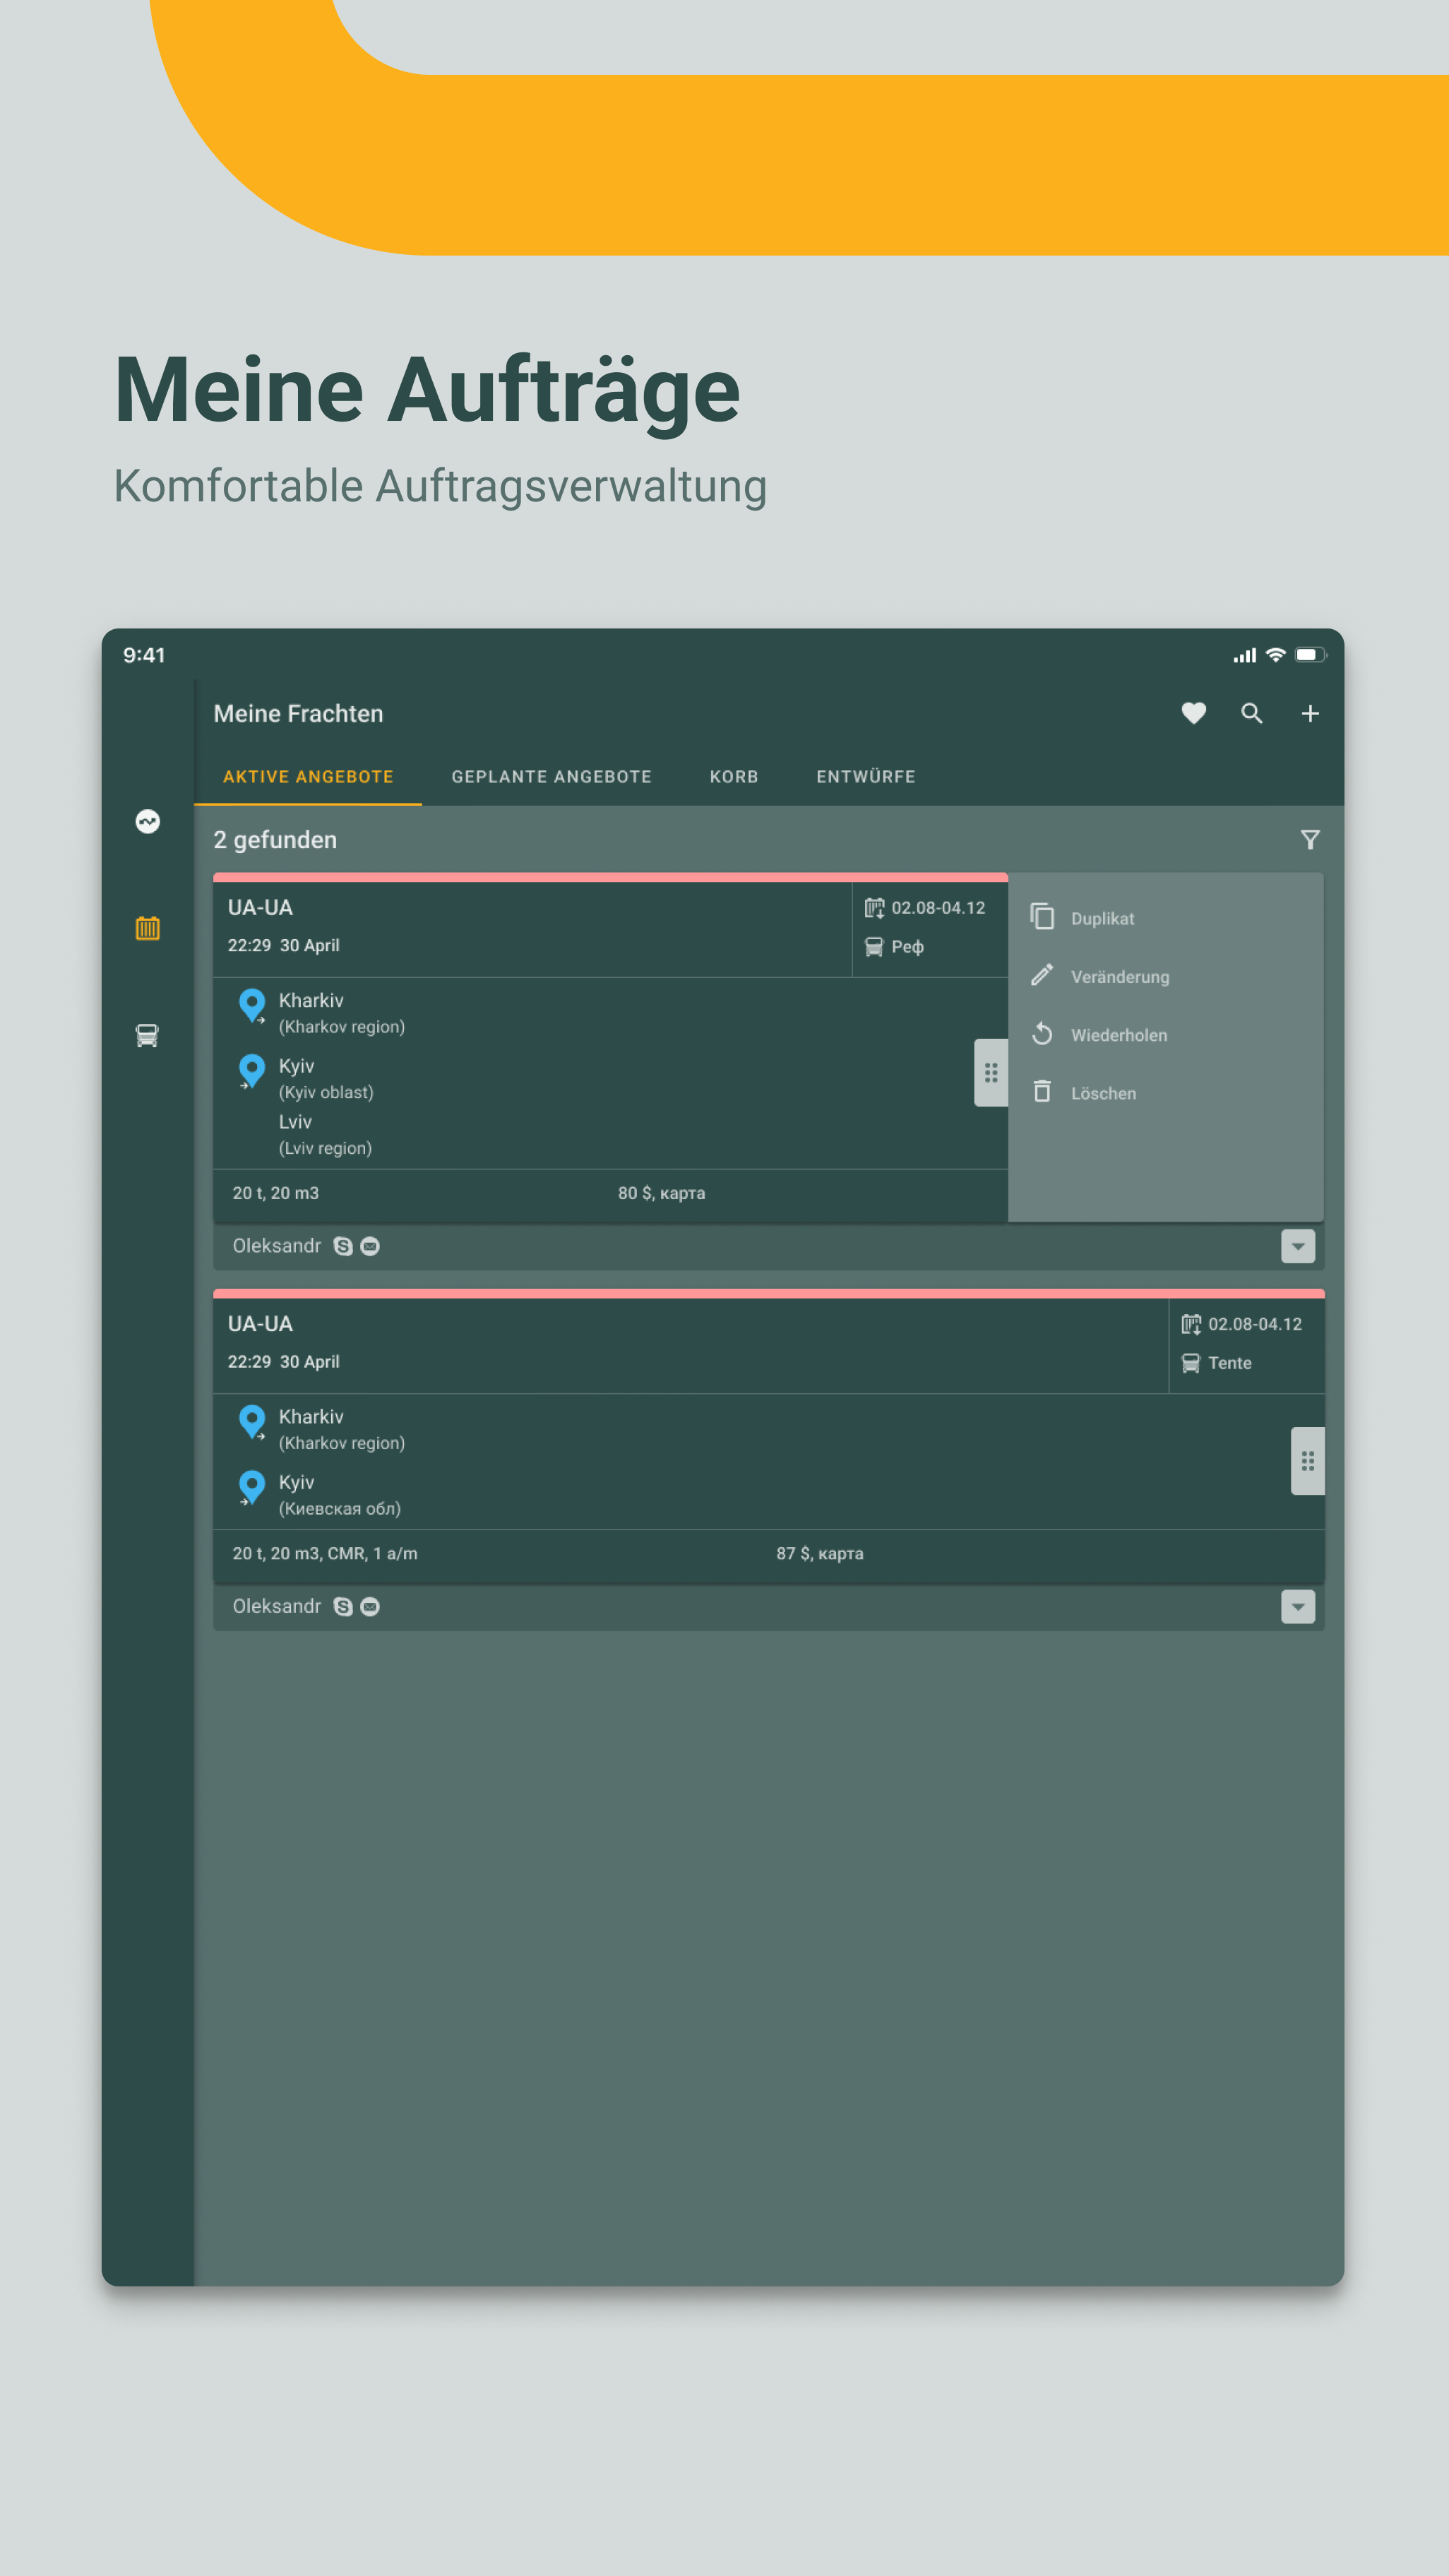
Task: Click 'Lviv' destination in first card
Action: (x=295, y=1122)
